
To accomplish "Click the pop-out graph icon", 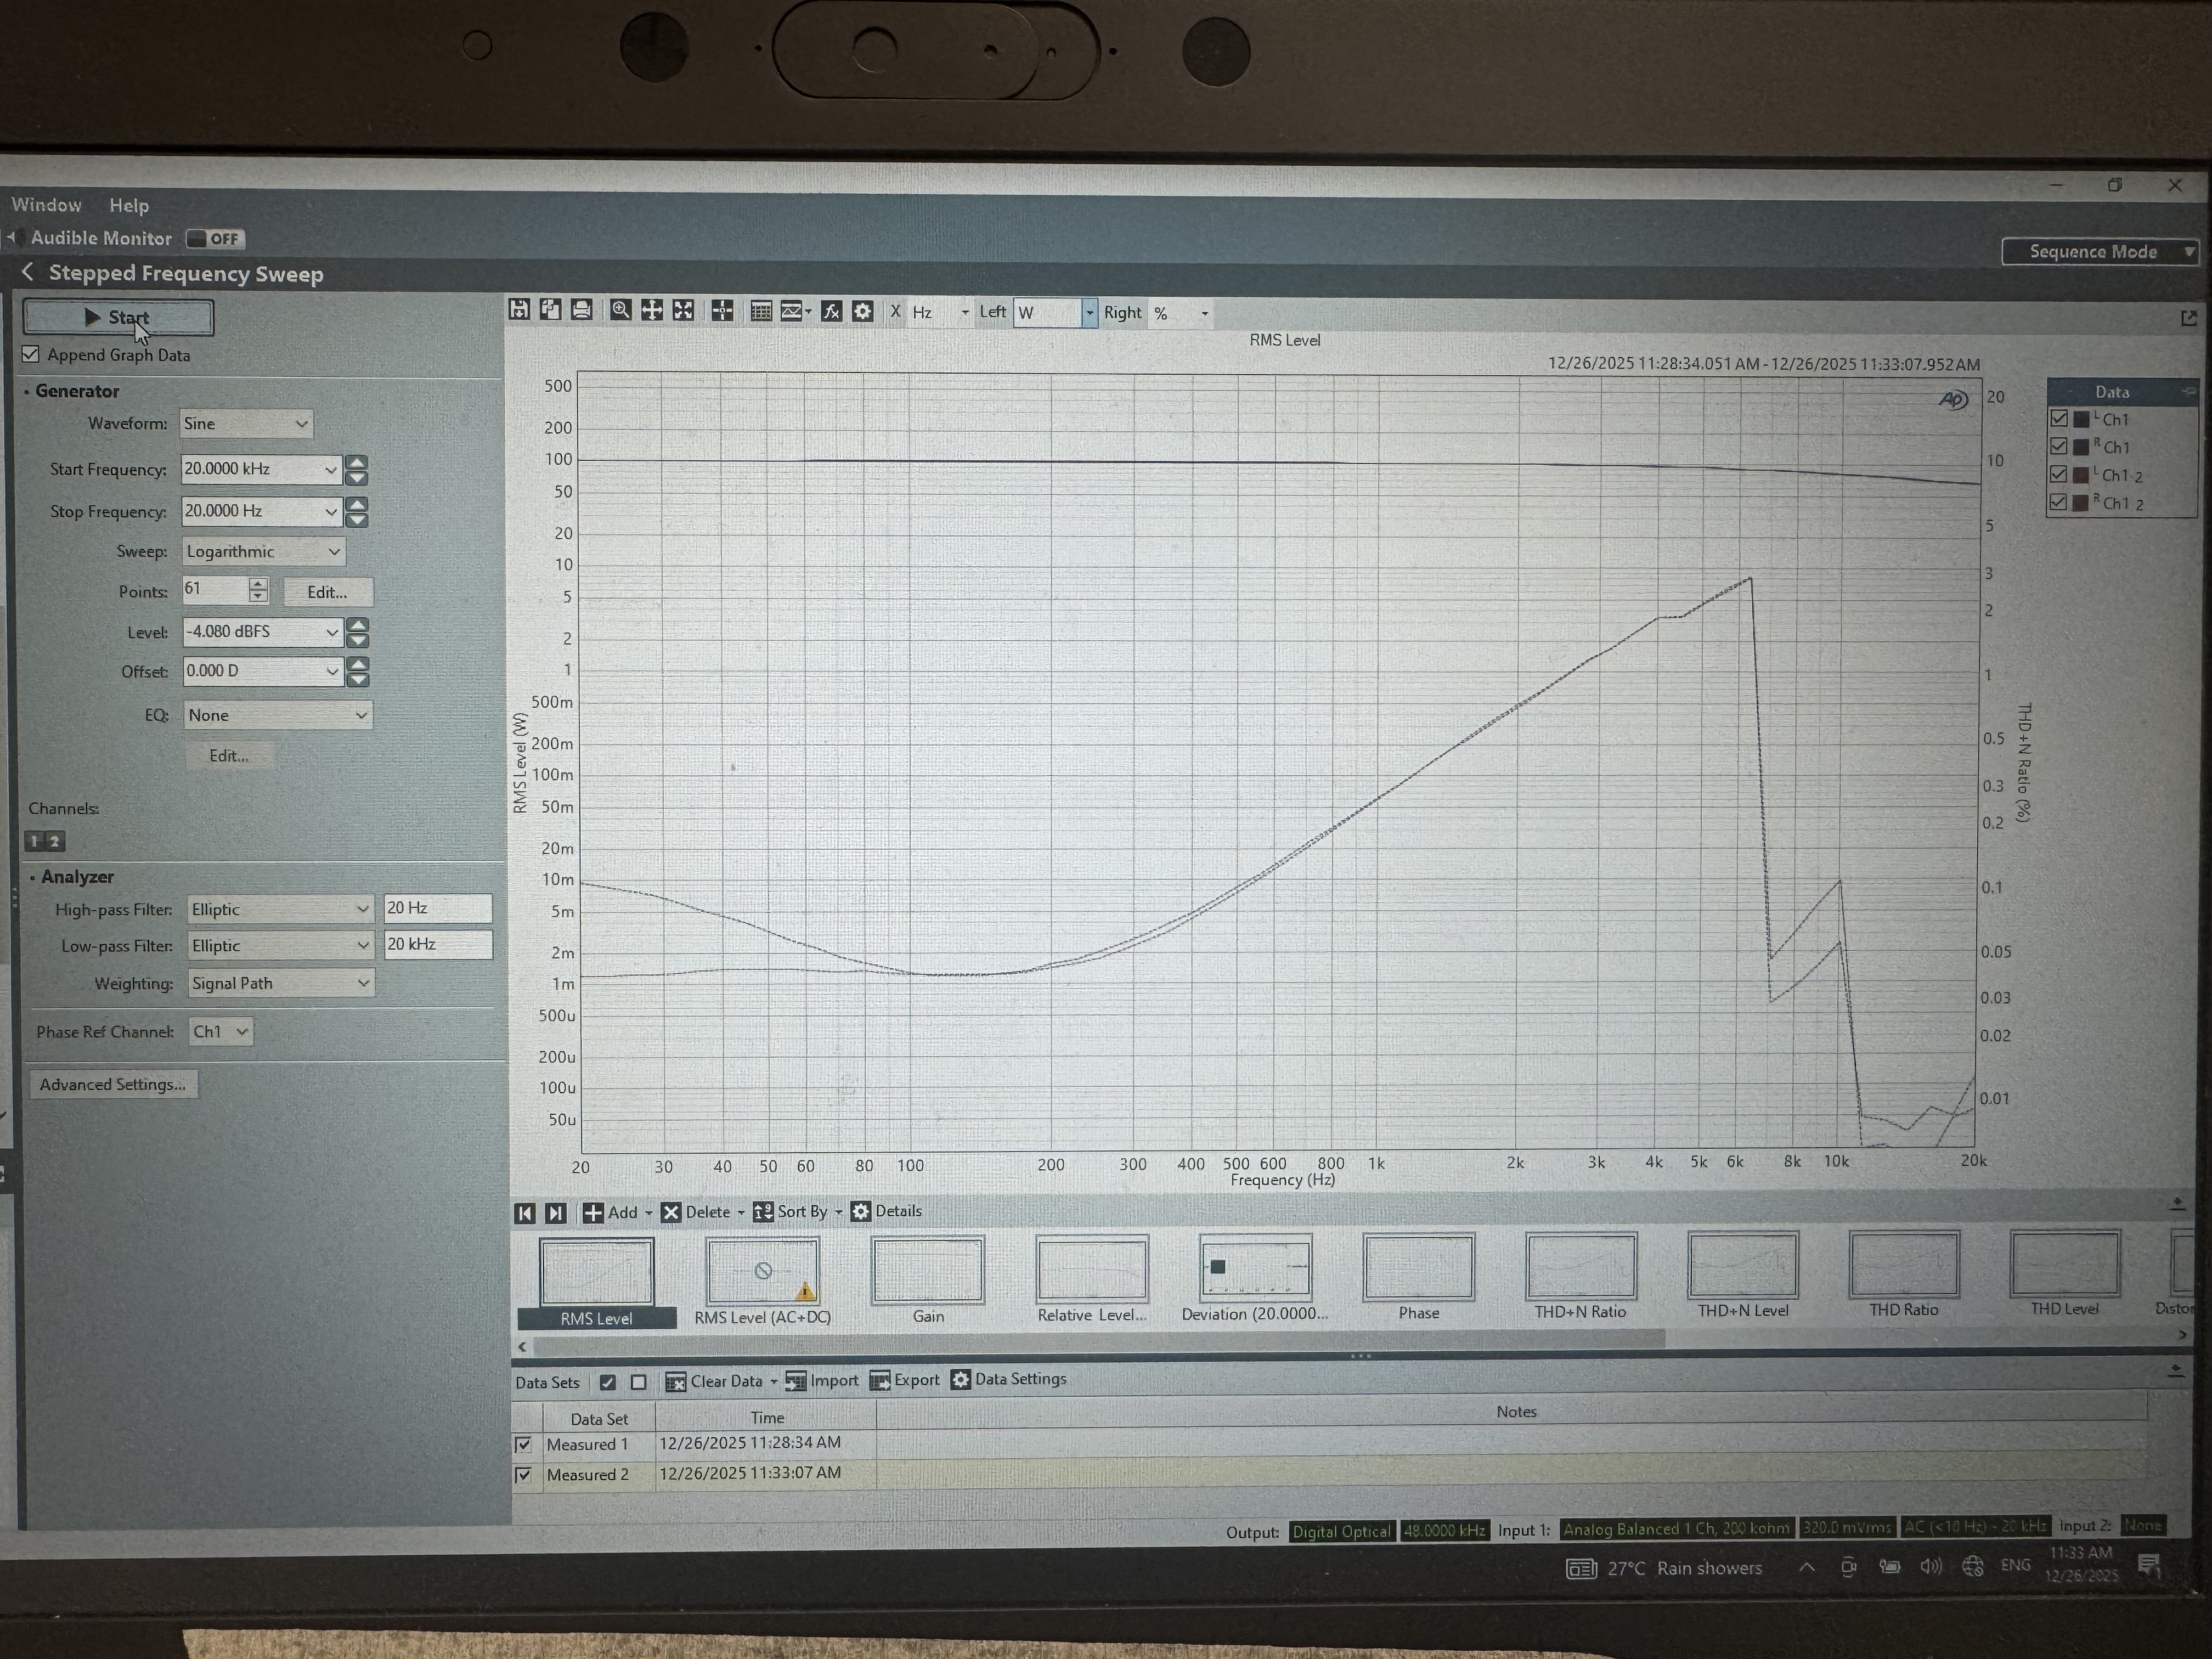I will click(2188, 318).
